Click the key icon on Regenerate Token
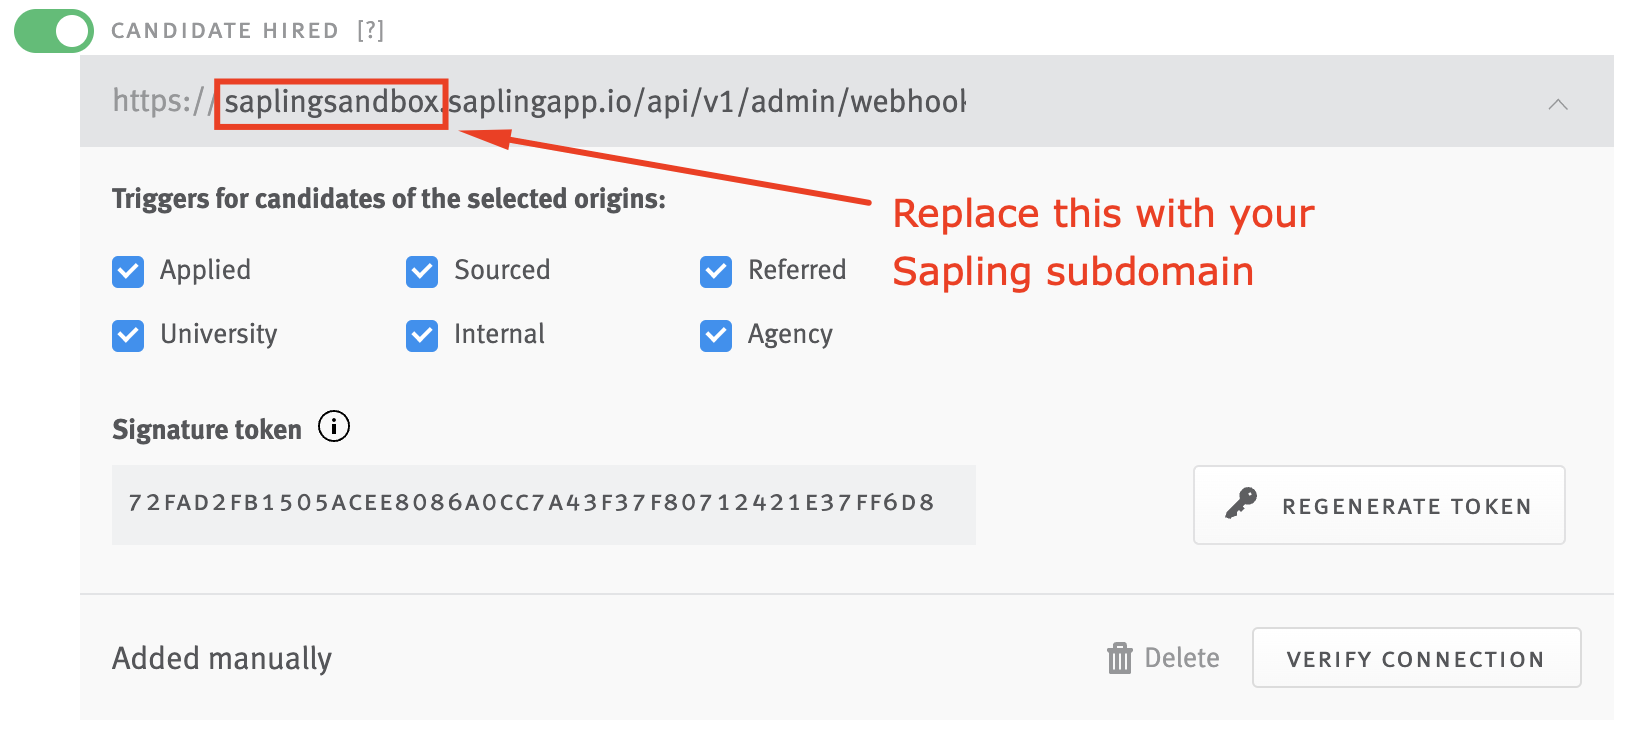Viewport: 1626px width, 736px height. (1241, 503)
